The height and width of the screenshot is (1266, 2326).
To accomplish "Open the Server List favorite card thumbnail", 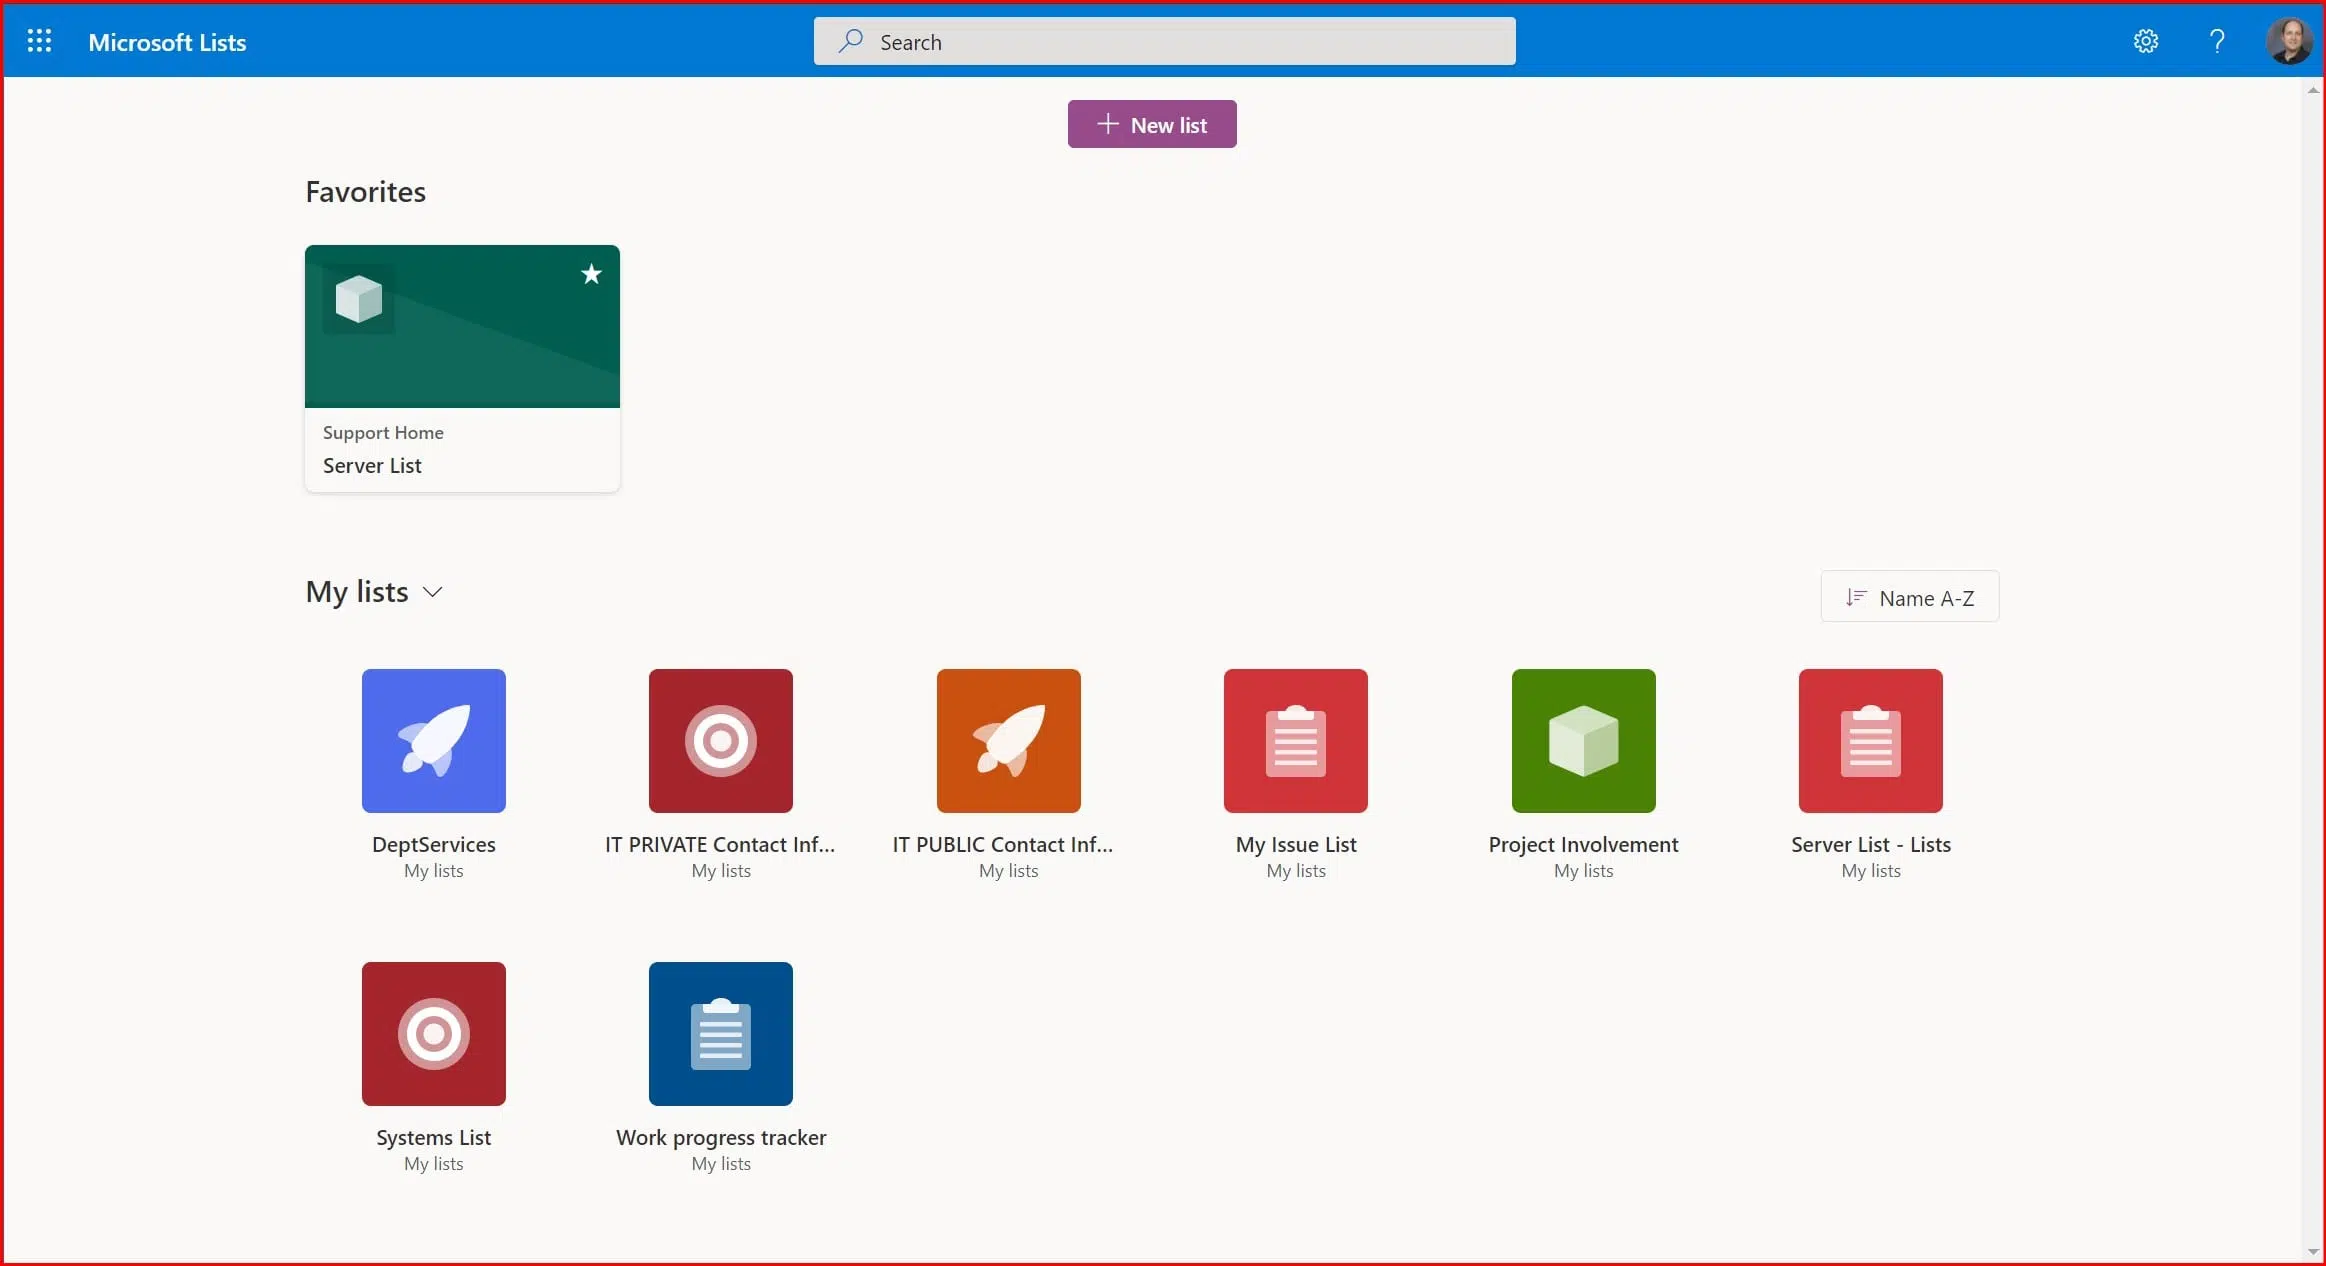I will (462, 326).
